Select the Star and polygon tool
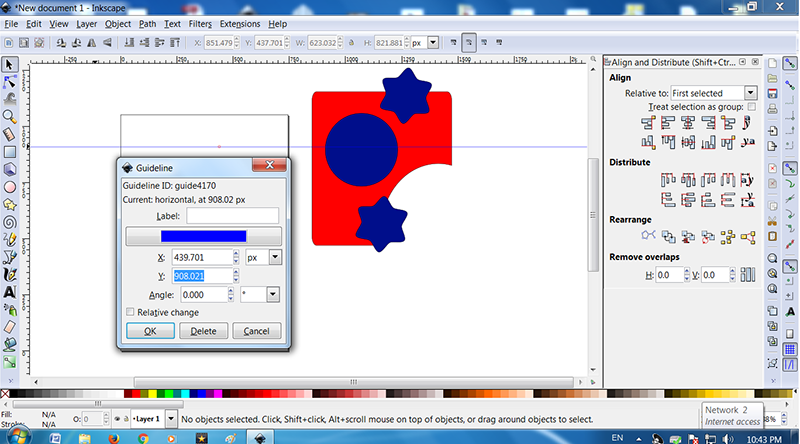The height and width of the screenshot is (444, 800). point(10,205)
